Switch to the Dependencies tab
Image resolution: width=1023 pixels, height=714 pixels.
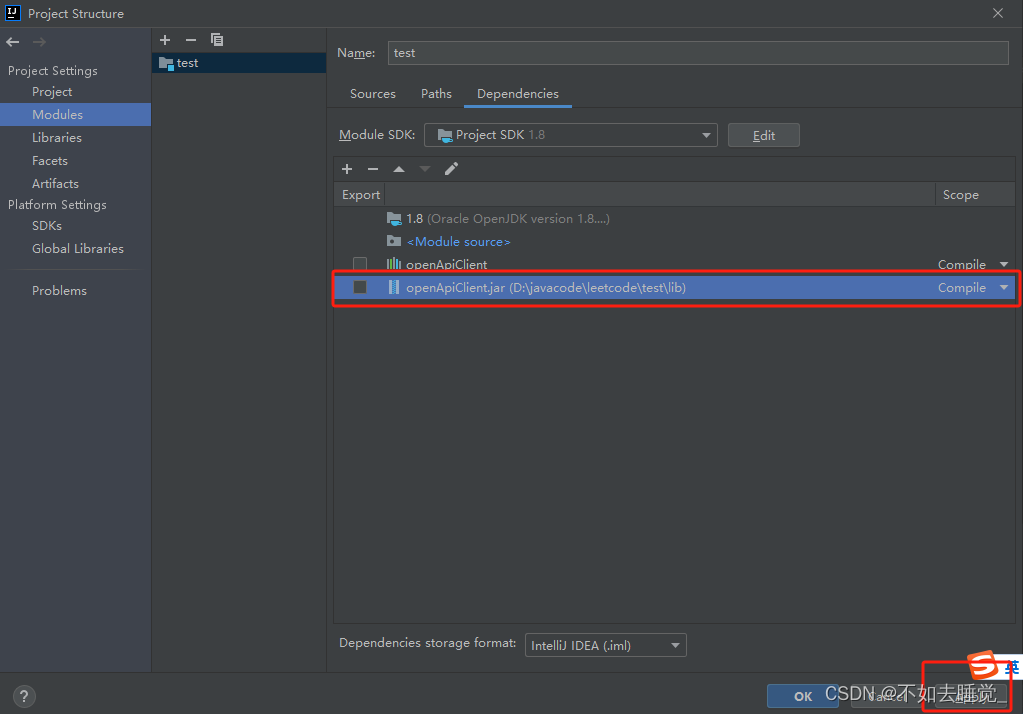tap(517, 93)
